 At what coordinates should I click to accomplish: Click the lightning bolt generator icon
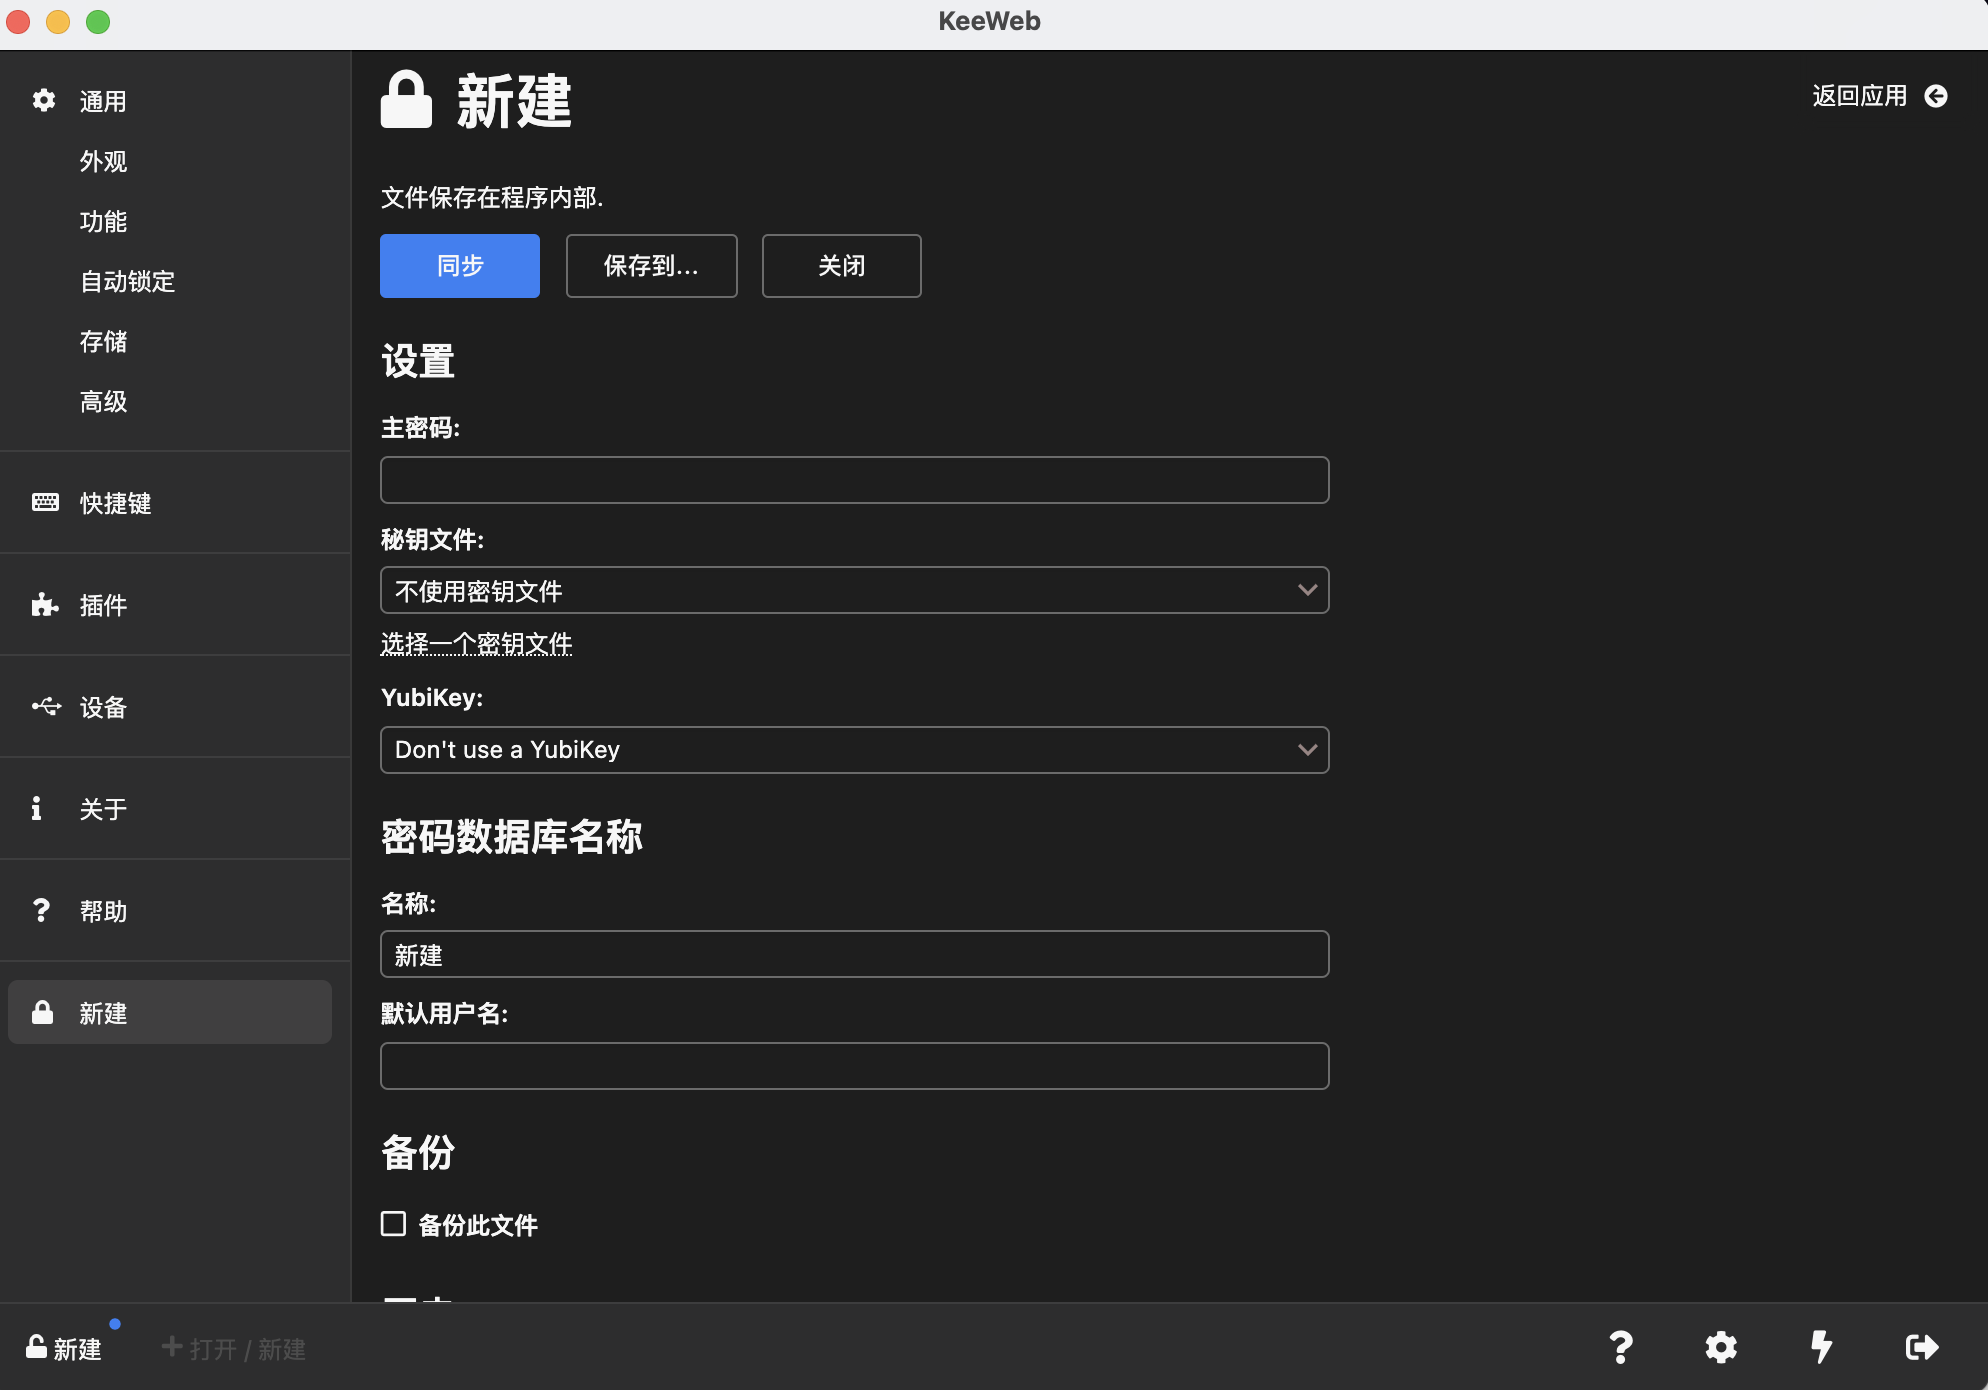tap(1821, 1347)
